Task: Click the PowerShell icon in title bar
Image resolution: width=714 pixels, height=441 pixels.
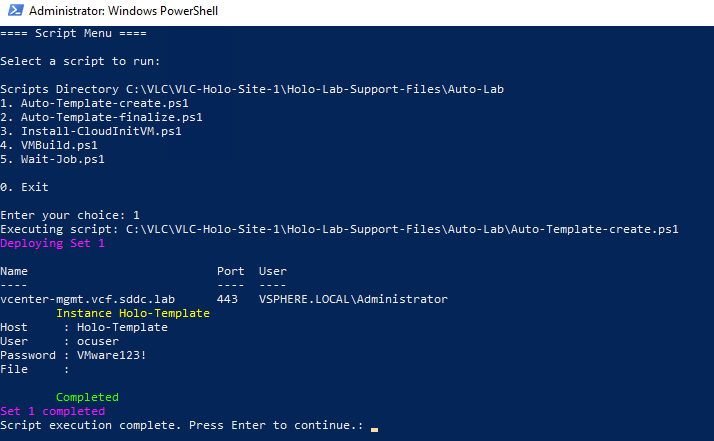Action: coord(12,12)
